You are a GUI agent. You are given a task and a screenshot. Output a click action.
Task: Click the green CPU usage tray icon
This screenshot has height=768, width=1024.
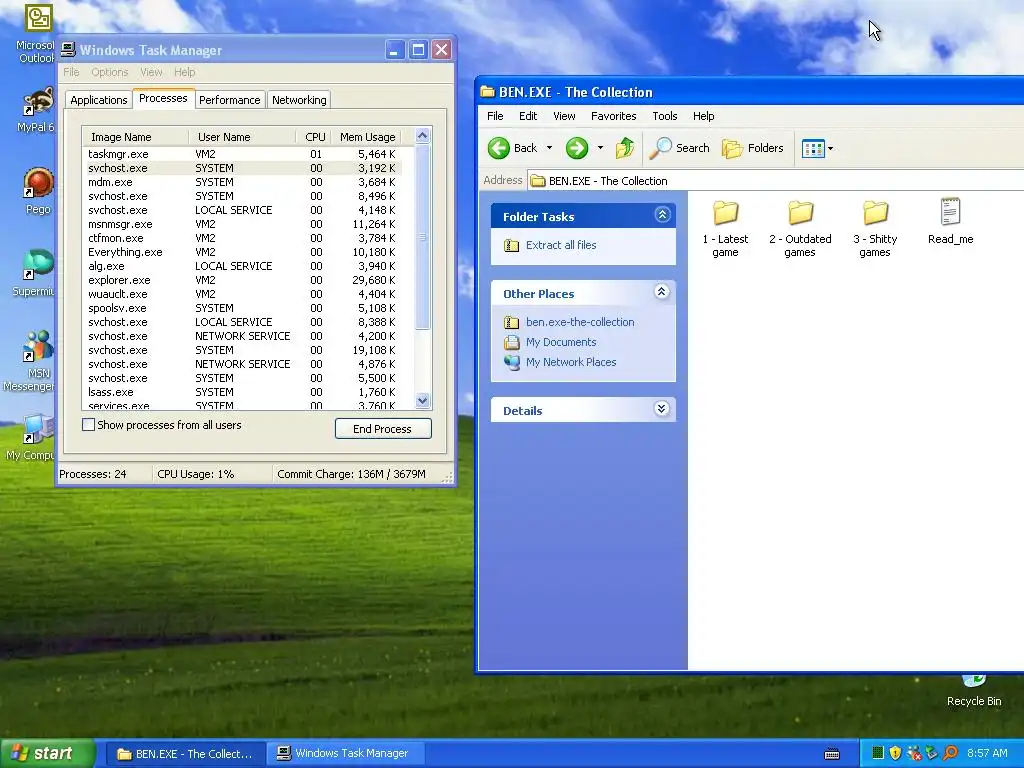[878, 753]
